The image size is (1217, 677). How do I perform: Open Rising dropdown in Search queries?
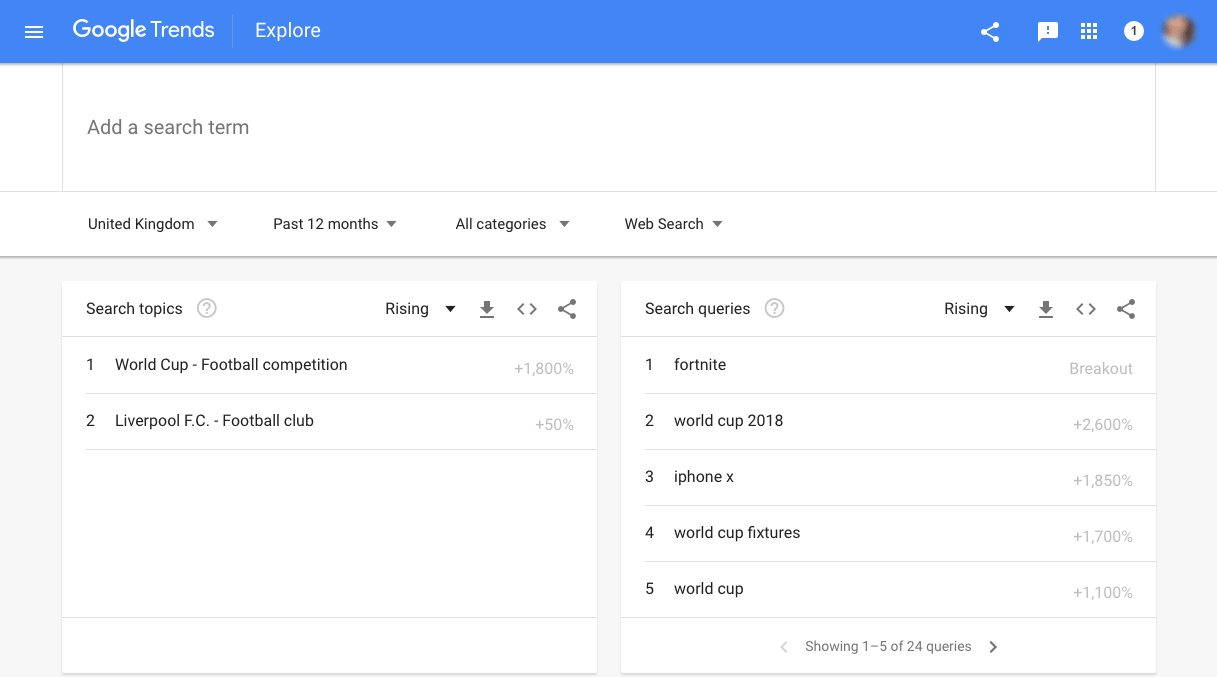coord(979,309)
